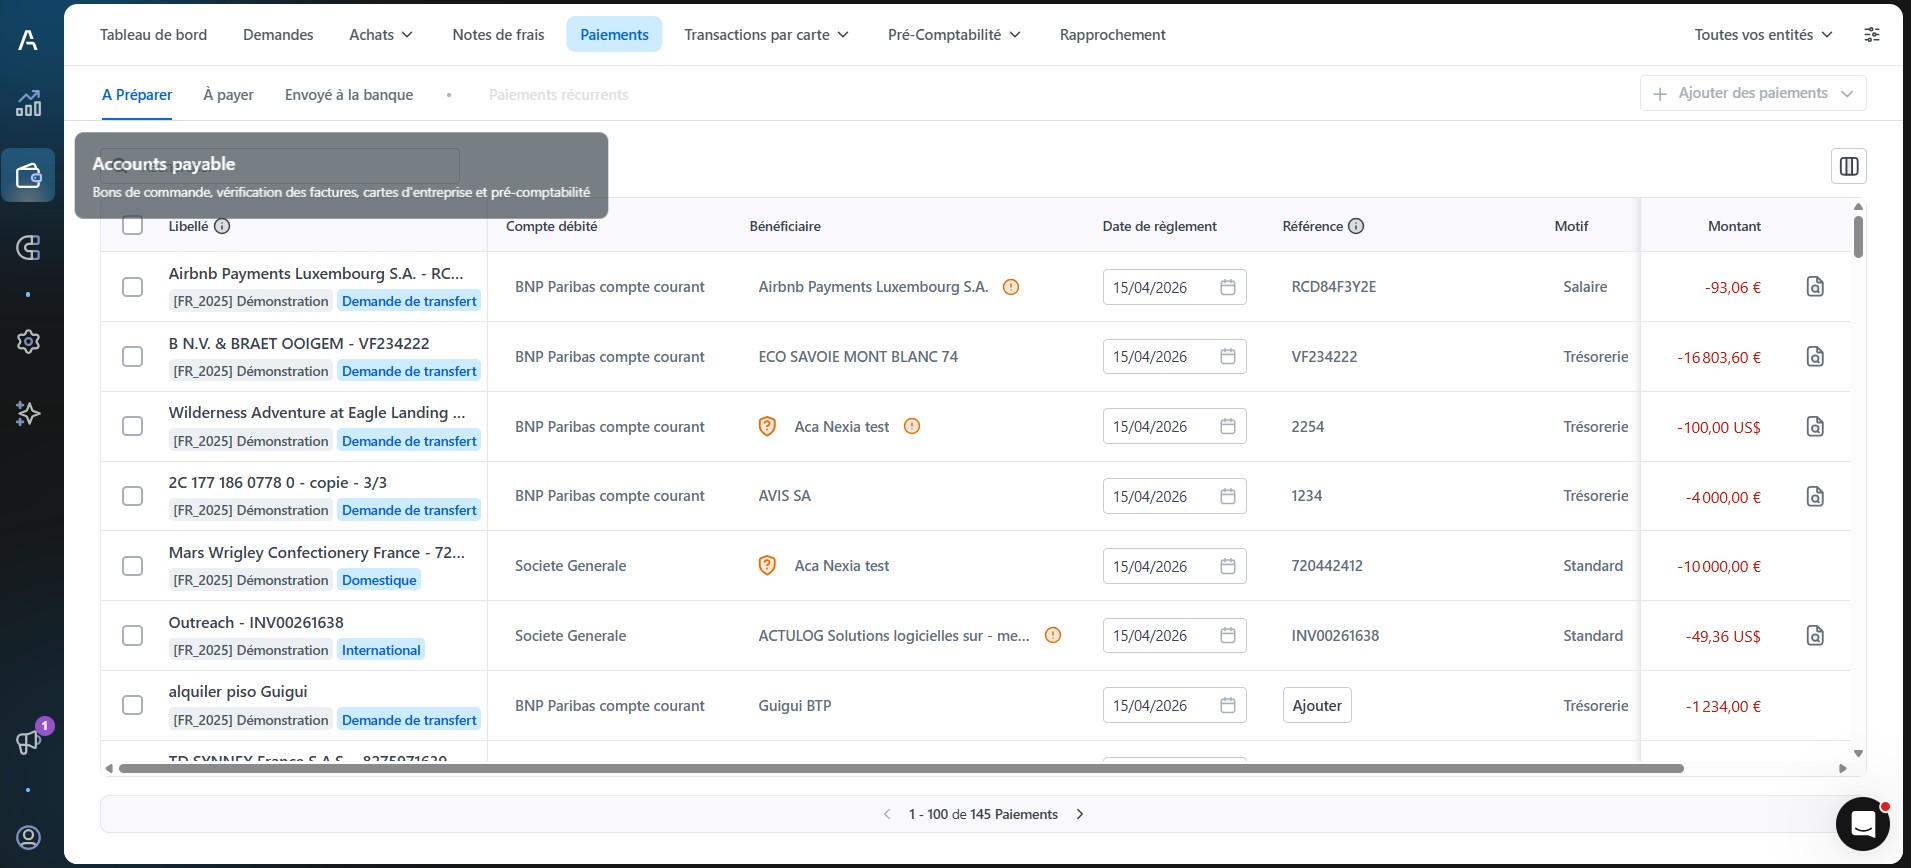View the document for Airbnb payment row
This screenshot has width=1911, height=868.
tap(1815, 287)
